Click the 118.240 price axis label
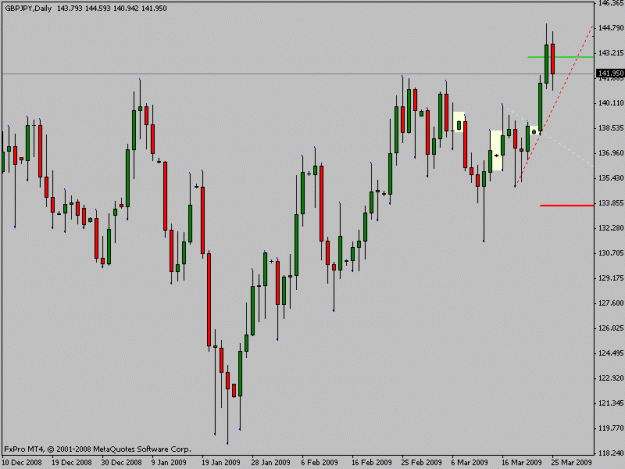The width and height of the screenshot is (625, 469). 611,453
